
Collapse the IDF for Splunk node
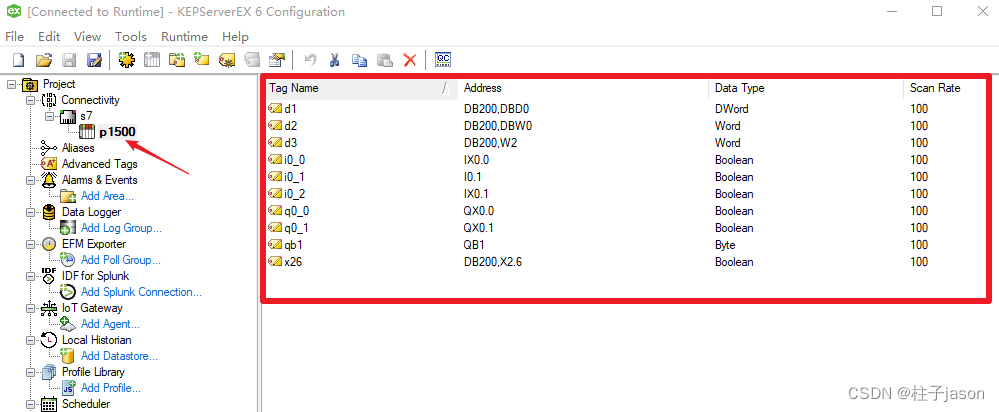pos(31,276)
